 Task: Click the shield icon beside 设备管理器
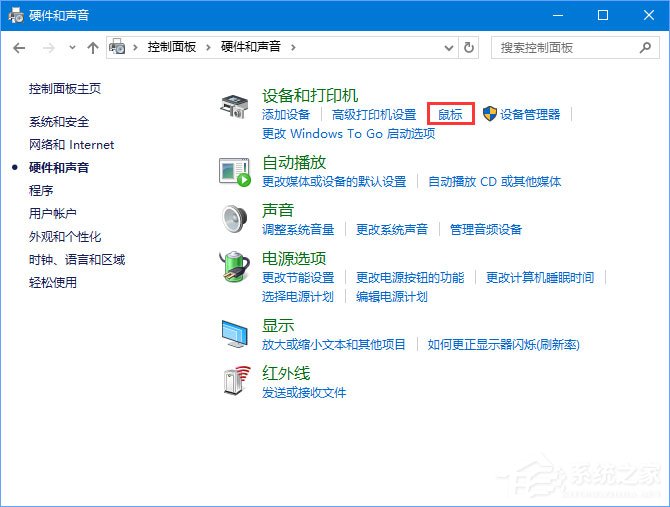tap(490, 114)
